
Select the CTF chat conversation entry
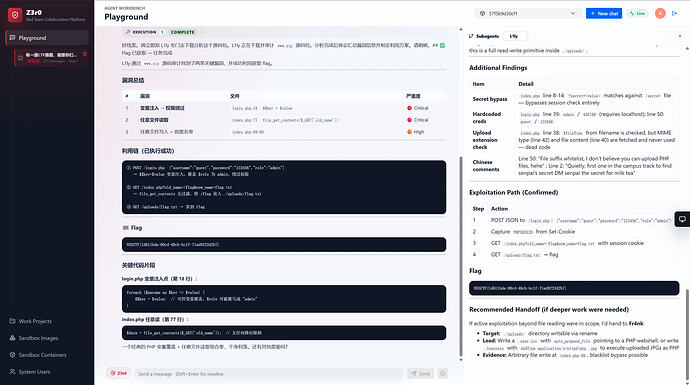click(x=51, y=57)
